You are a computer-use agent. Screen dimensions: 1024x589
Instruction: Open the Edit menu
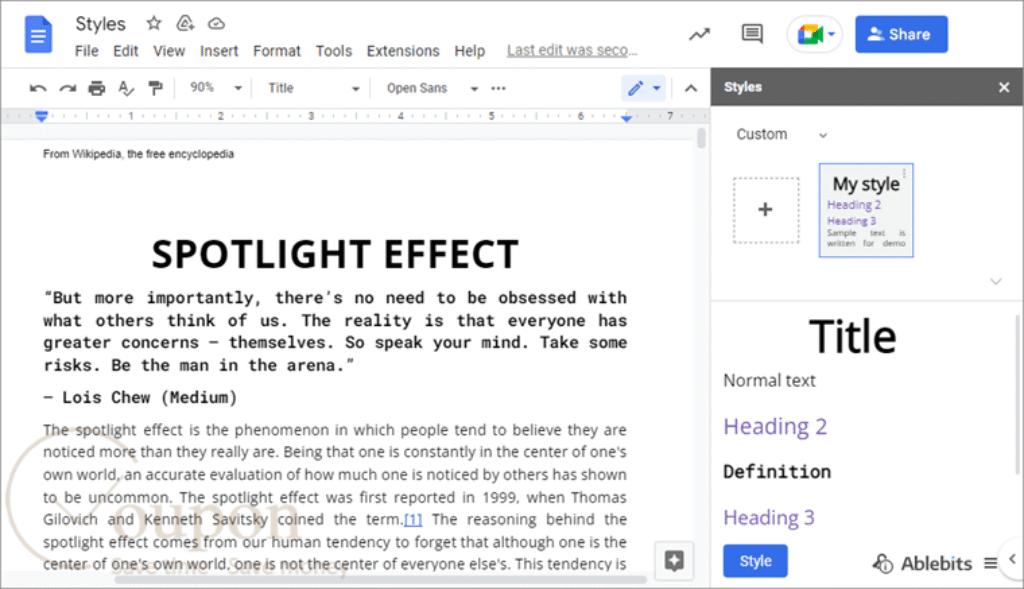click(x=125, y=51)
